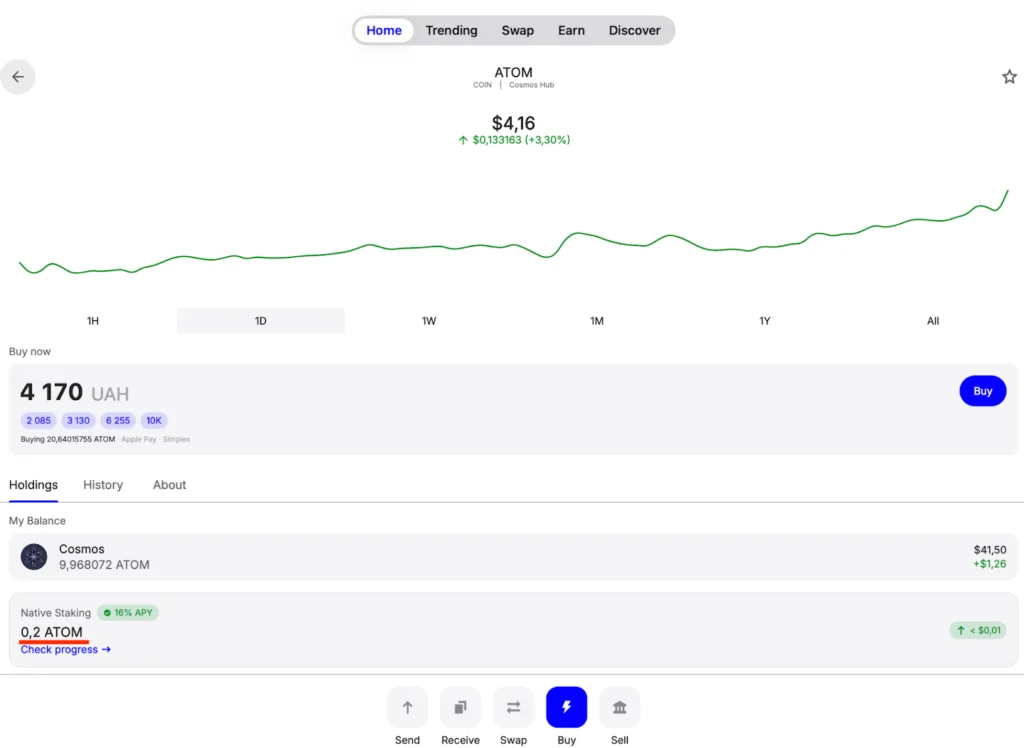Select the 1H chart timeframe

pos(93,321)
